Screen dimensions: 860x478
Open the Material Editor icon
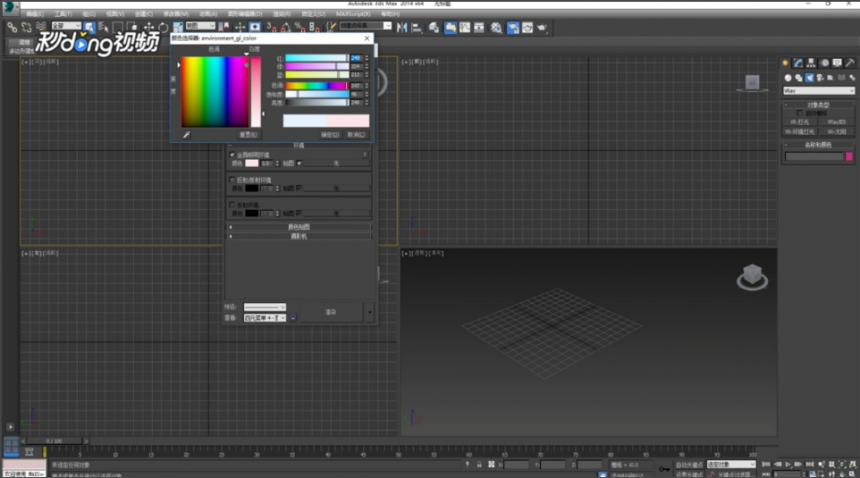point(496,27)
